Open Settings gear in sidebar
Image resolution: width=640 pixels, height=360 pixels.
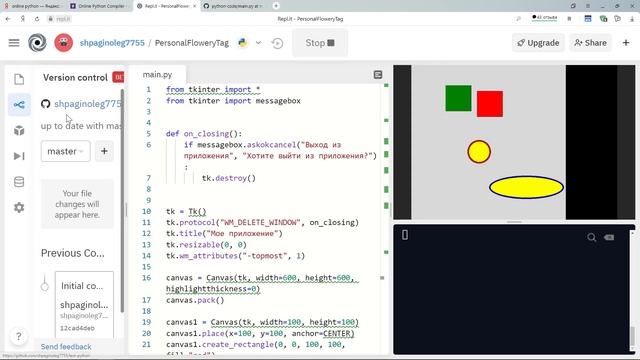(19, 207)
